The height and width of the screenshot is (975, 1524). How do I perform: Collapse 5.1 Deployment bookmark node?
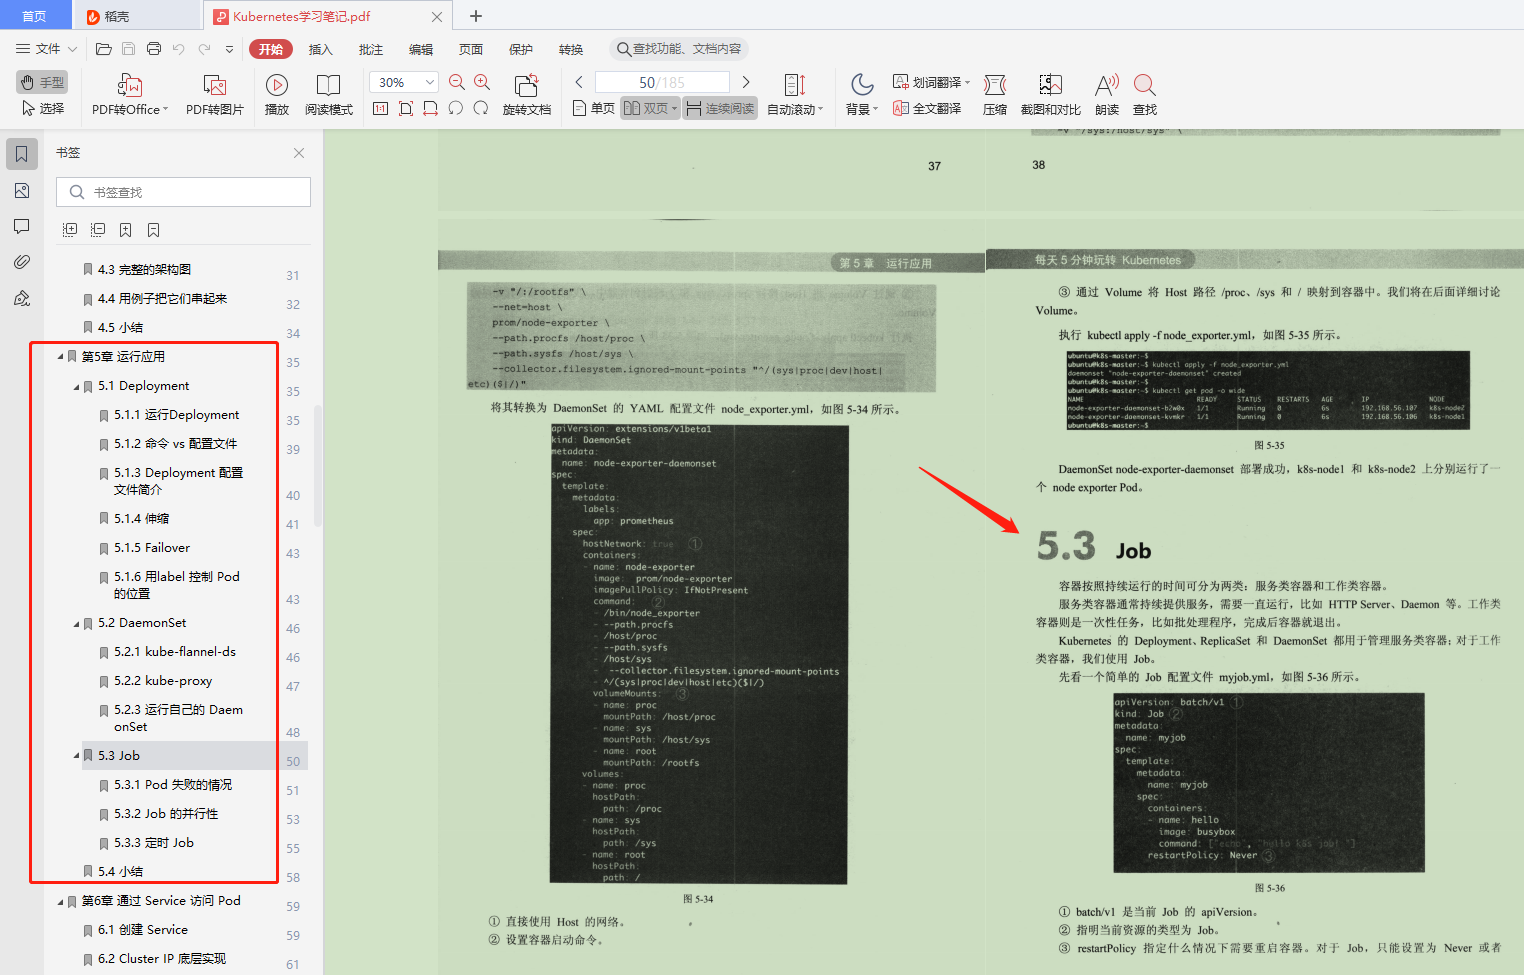(76, 386)
